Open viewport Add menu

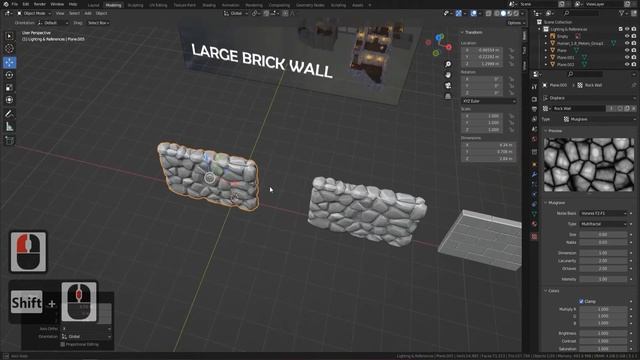tap(88, 13)
